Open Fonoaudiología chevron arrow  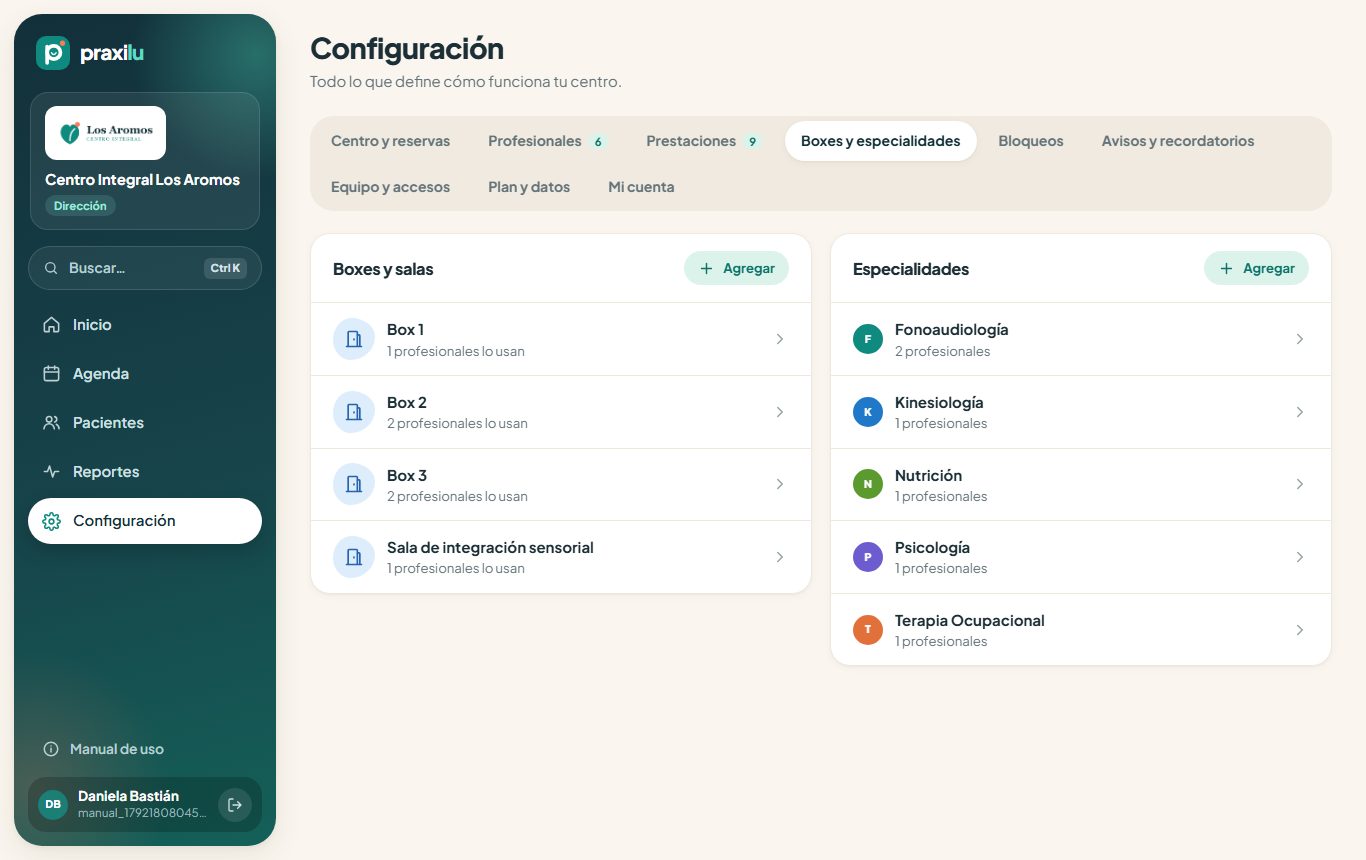point(1300,339)
